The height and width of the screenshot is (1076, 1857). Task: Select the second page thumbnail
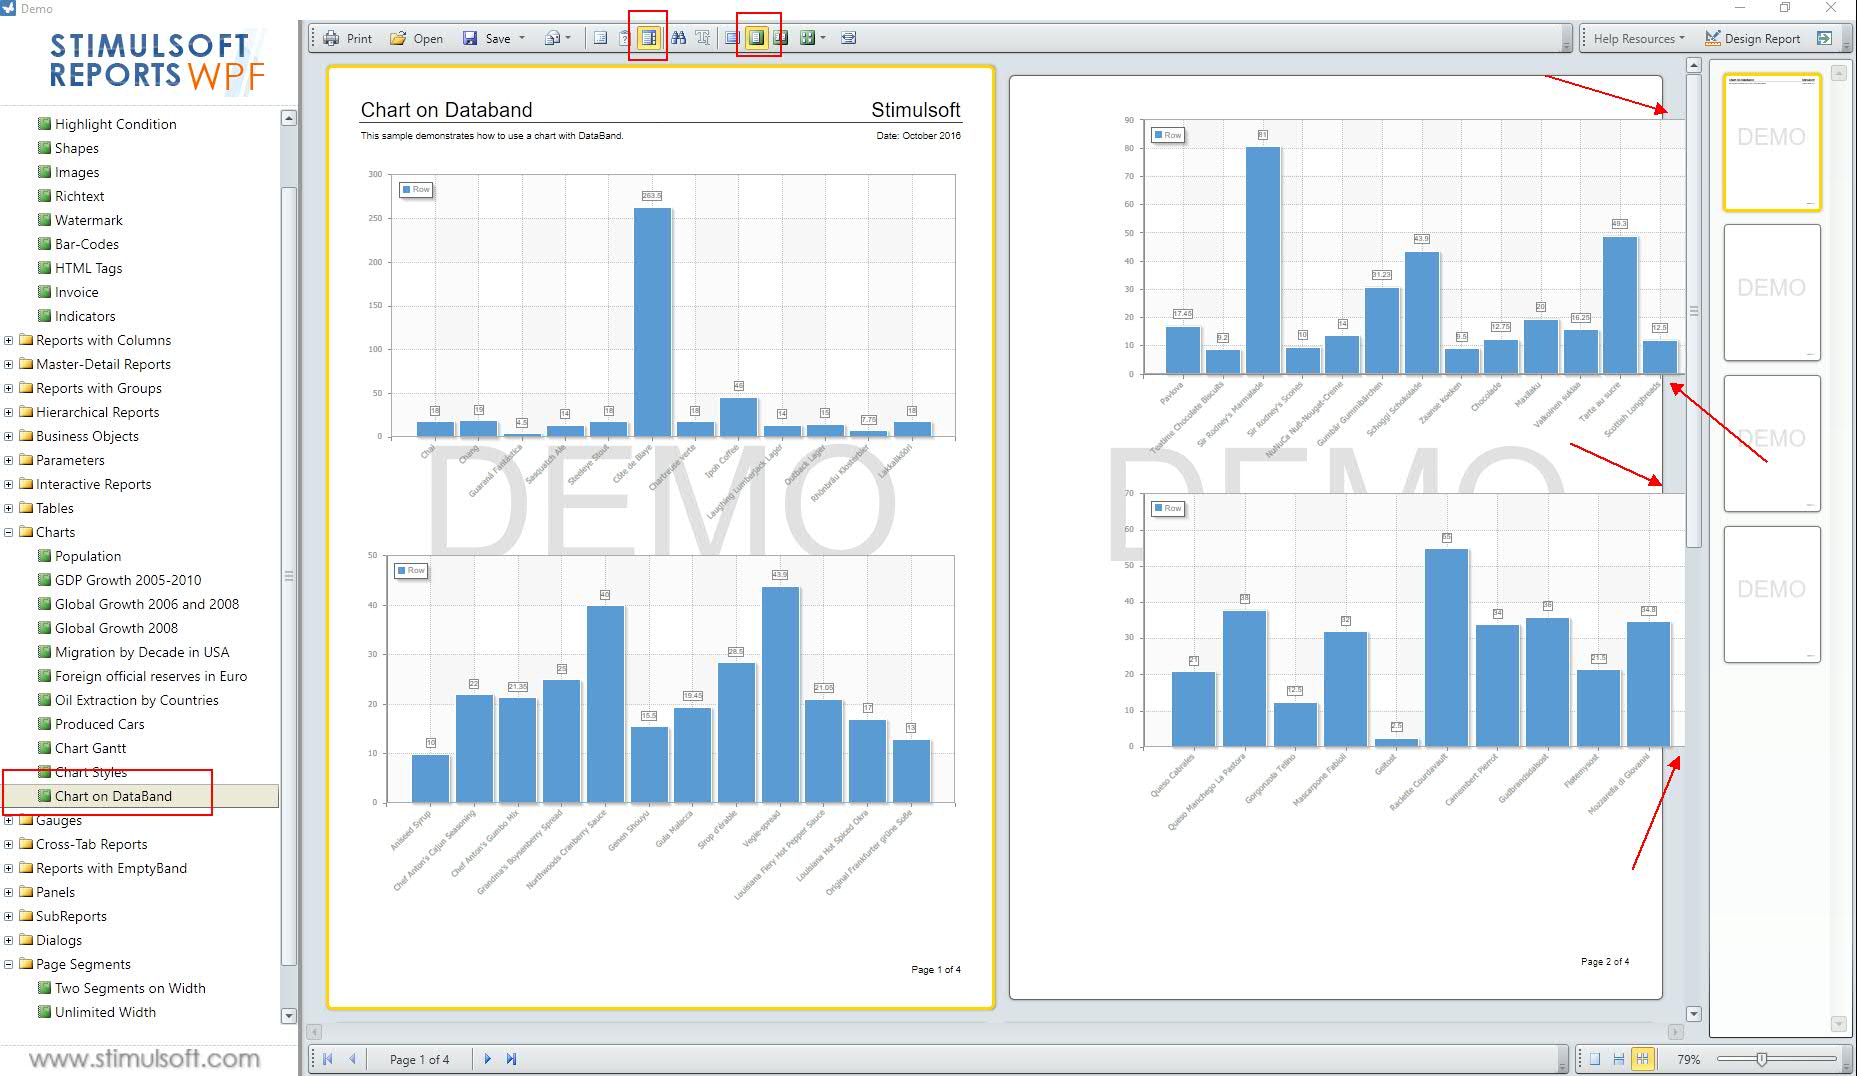pyautogui.click(x=1772, y=292)
